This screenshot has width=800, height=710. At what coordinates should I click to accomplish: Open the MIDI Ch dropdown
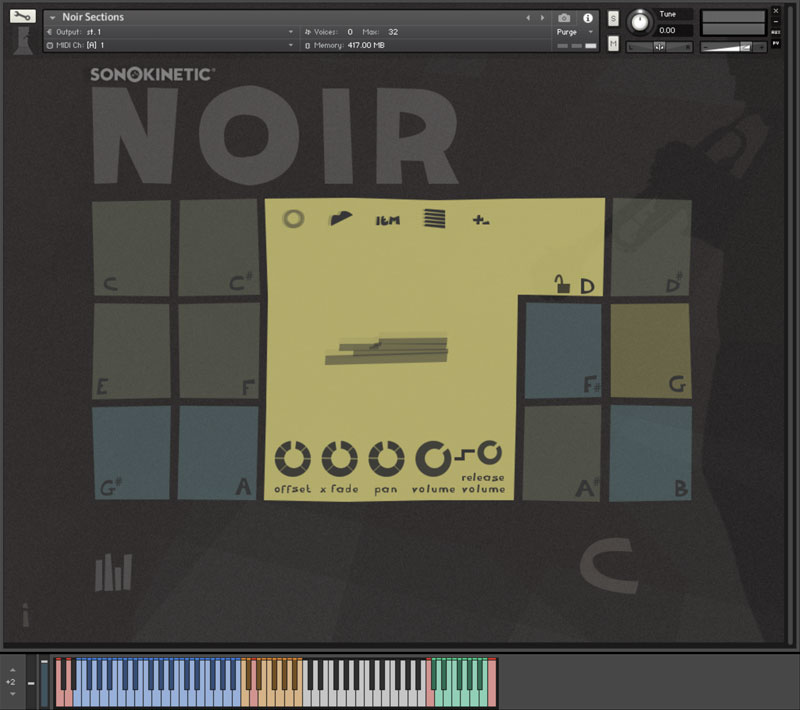[170, 45]
